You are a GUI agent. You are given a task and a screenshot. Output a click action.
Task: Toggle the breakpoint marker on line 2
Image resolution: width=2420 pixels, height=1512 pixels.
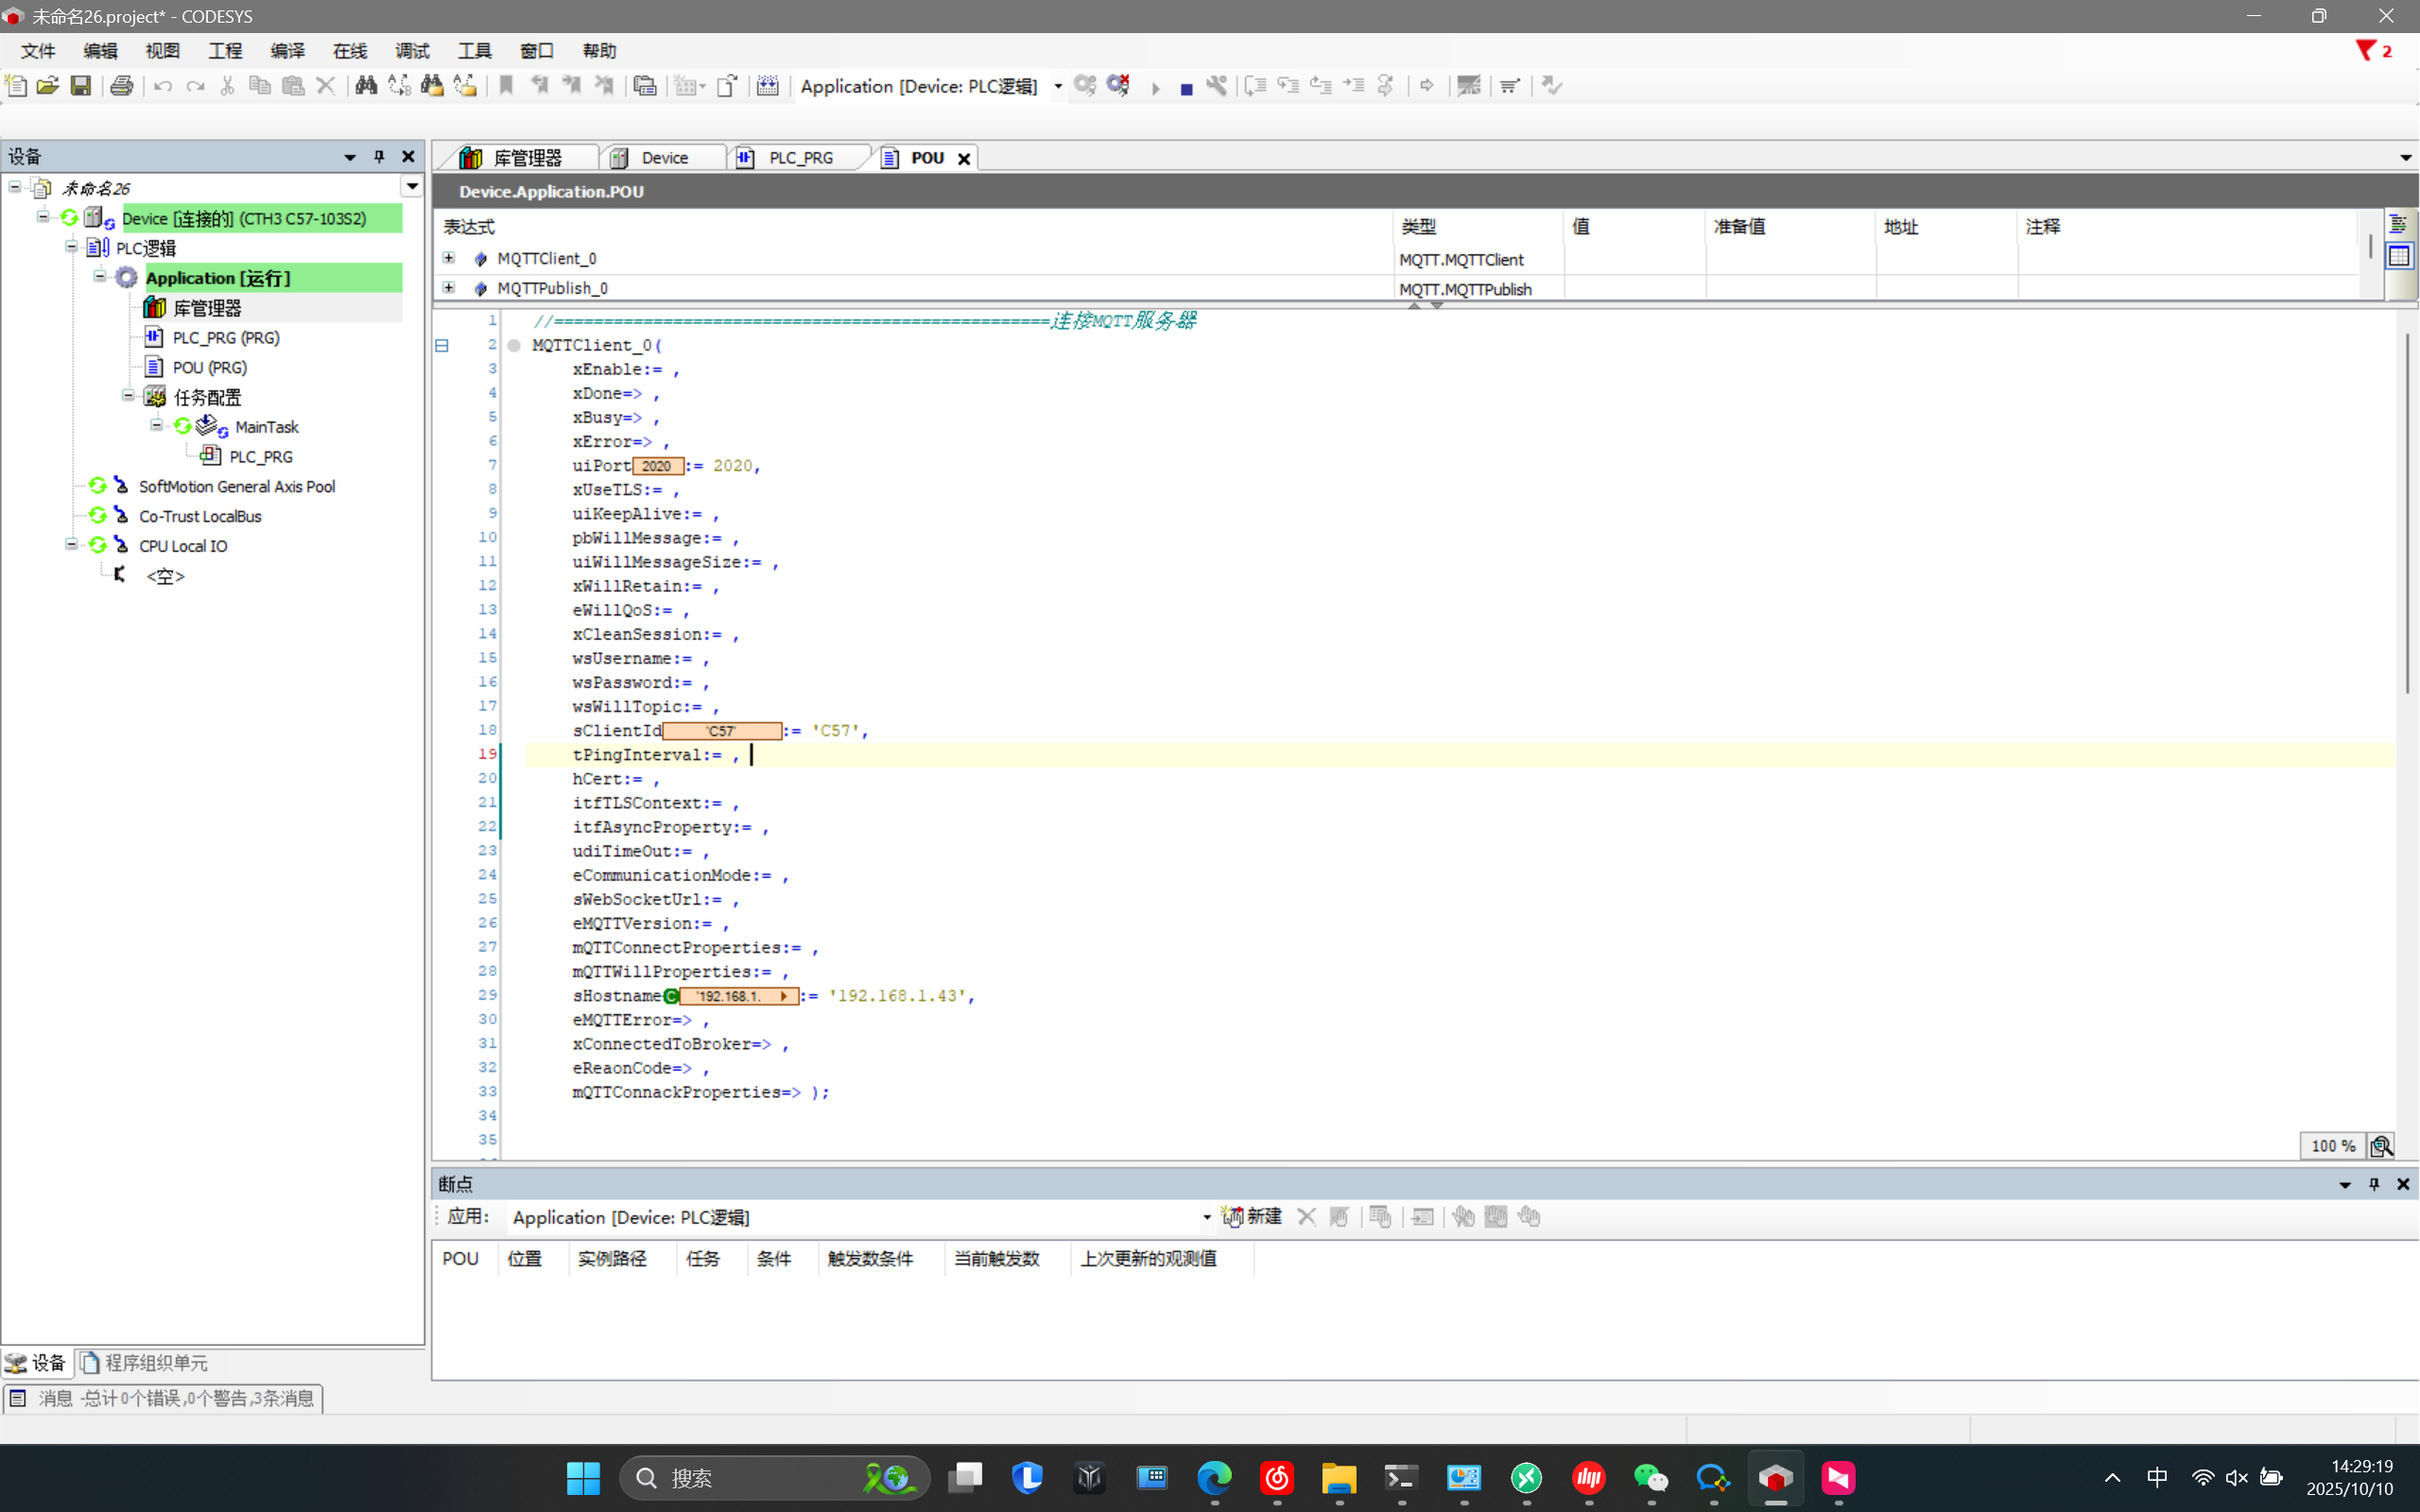514,346
